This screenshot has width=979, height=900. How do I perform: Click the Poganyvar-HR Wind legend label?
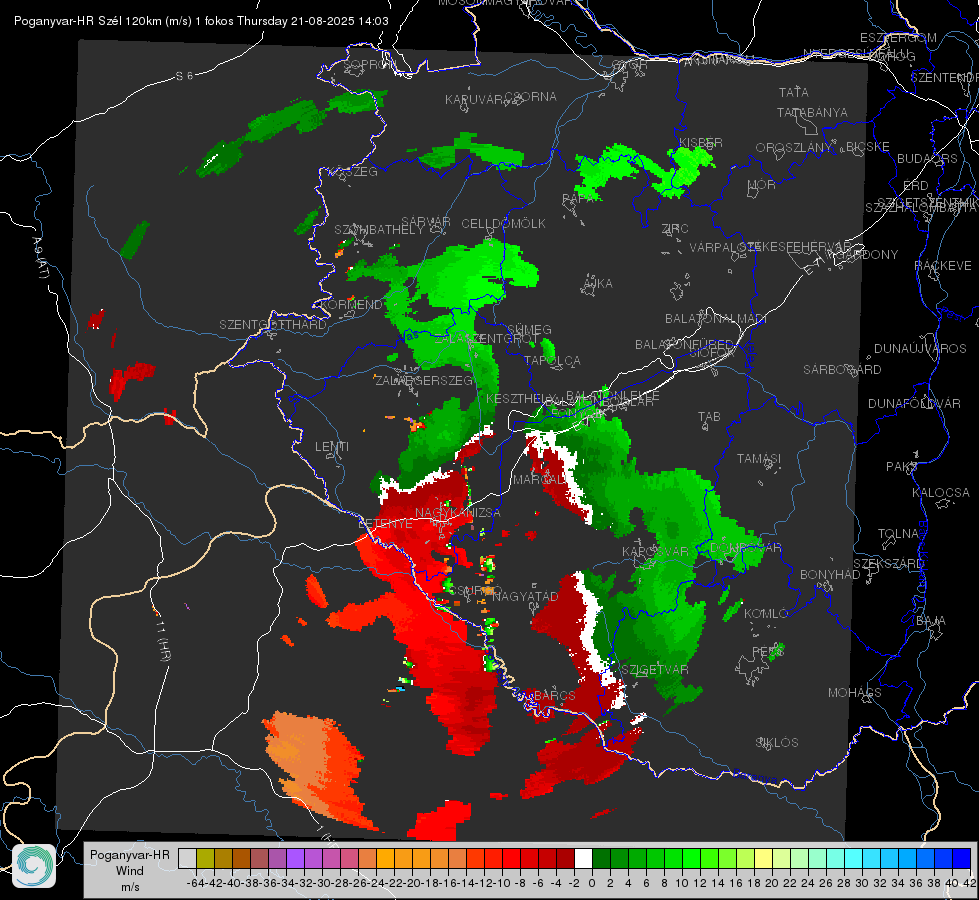(130, 870)
